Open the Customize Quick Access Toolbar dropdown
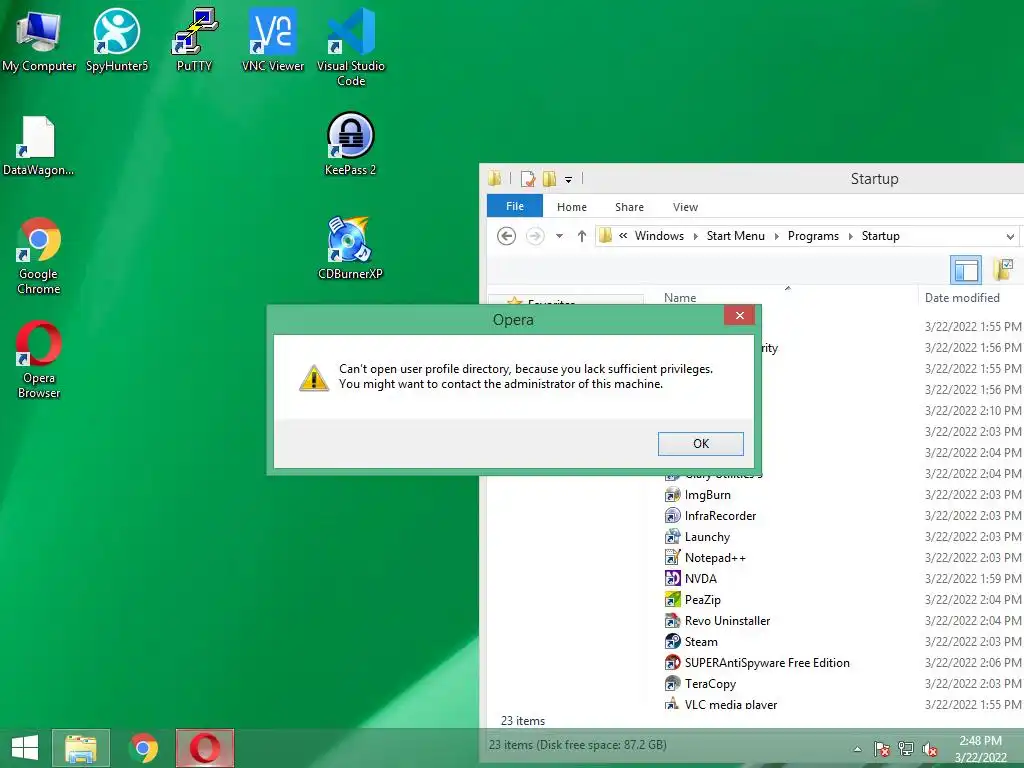The height and width of the screenshot is (768, 1024). click(568, 180)
